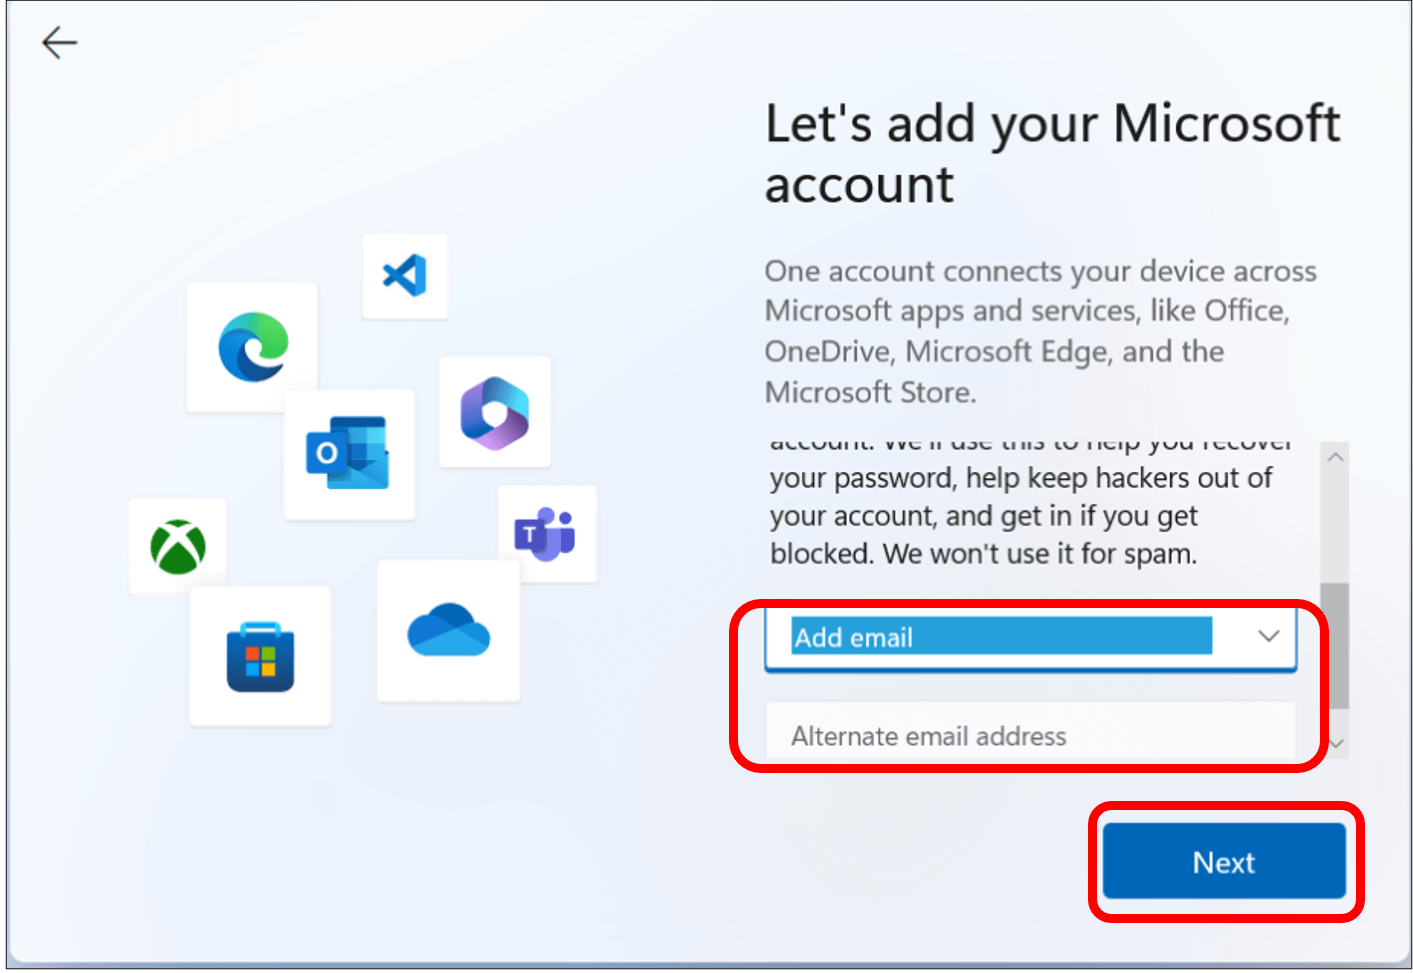Screen dimensions: 1413x973
Task: Click the Microsoft 365 icon tile
Action: pyautogui.click(x=495, y=412)
